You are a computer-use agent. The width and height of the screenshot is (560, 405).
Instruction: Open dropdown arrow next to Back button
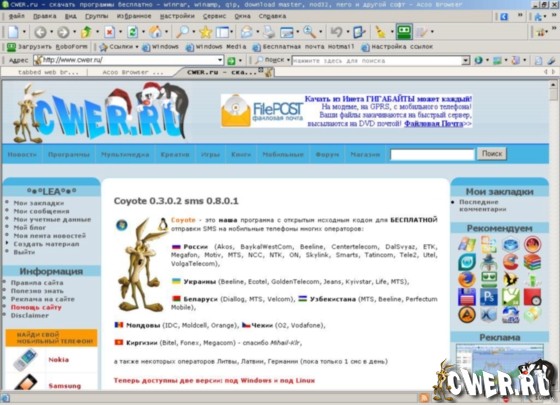pyautogui.click(x=51, y=32)
